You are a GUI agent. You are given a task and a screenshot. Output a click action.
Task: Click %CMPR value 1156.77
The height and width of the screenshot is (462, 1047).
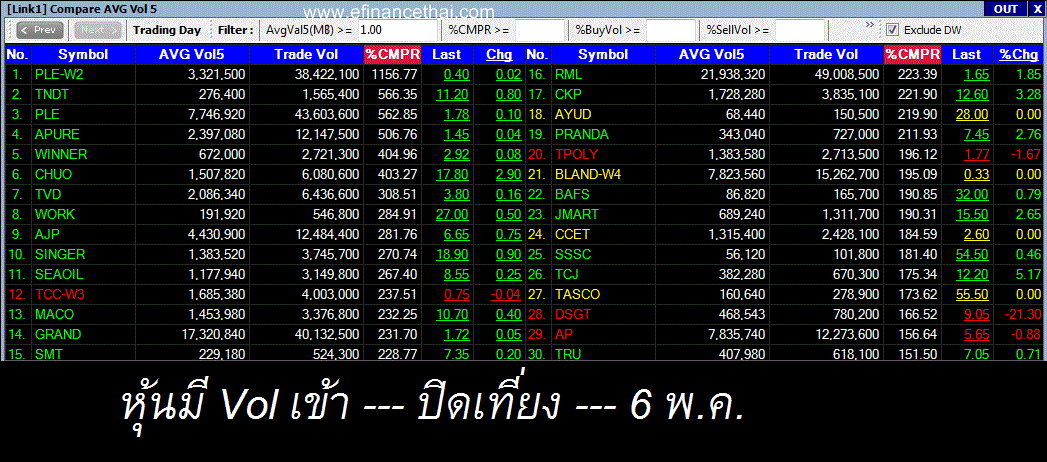click(395, 75)
